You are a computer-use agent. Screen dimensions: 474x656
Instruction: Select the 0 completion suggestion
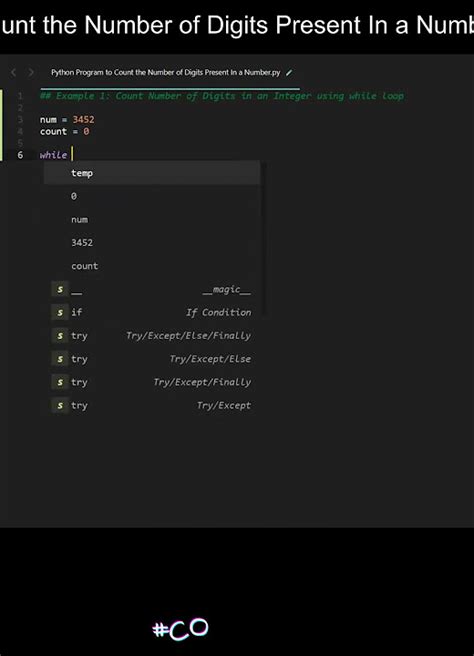tap(152, 196)
